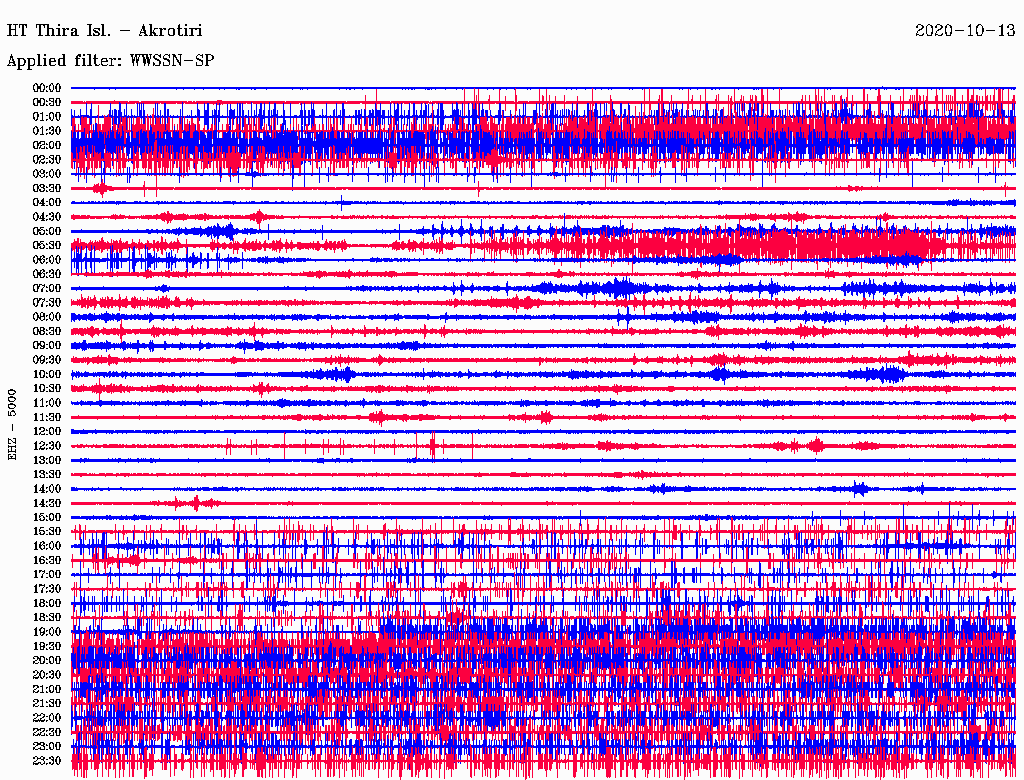Click the 14:30 time label
This screenshot has height=780, width=1024.
pyautogui.click(x=47, y=503)
